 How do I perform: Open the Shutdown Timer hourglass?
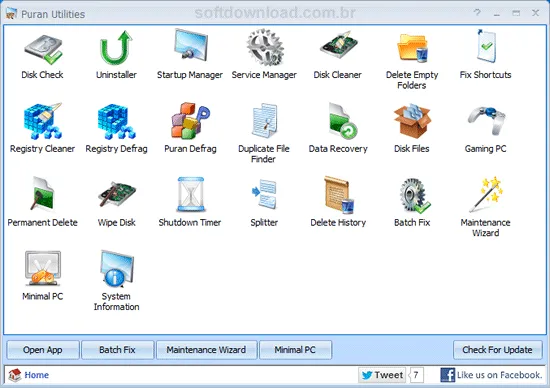click(x=190, y=194)
